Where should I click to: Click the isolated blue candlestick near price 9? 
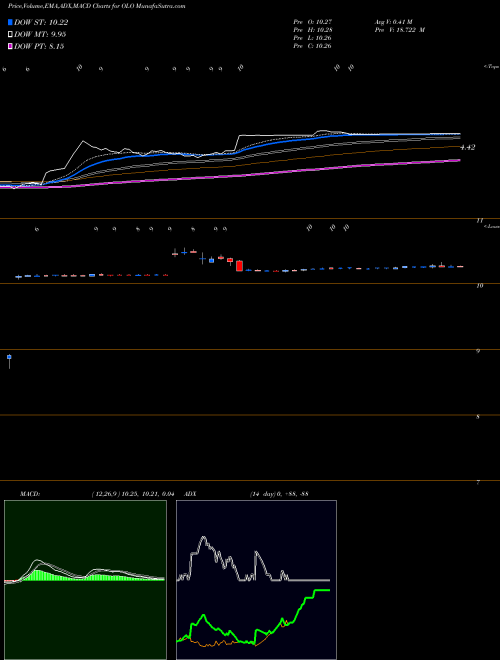pos(9,358)
